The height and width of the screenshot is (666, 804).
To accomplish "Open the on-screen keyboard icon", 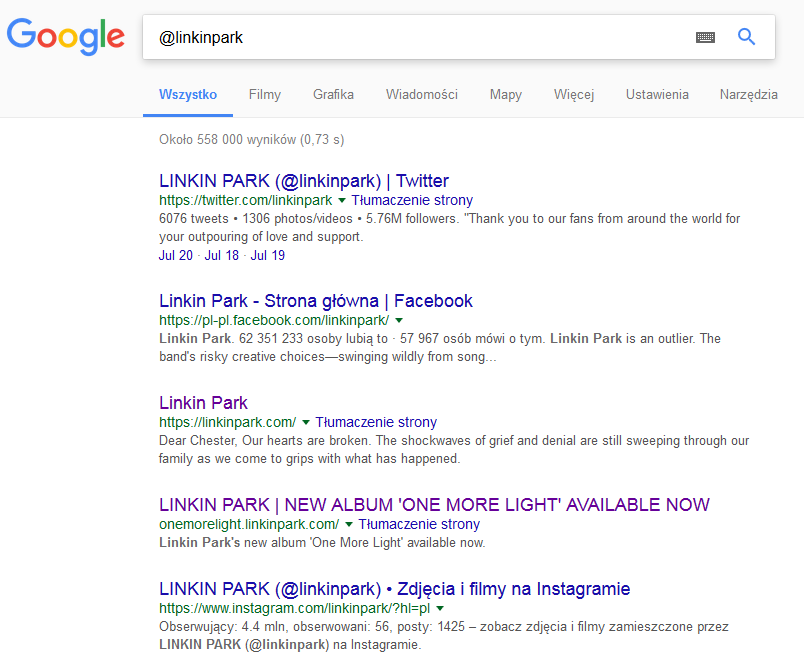I will tap(705, 37).
